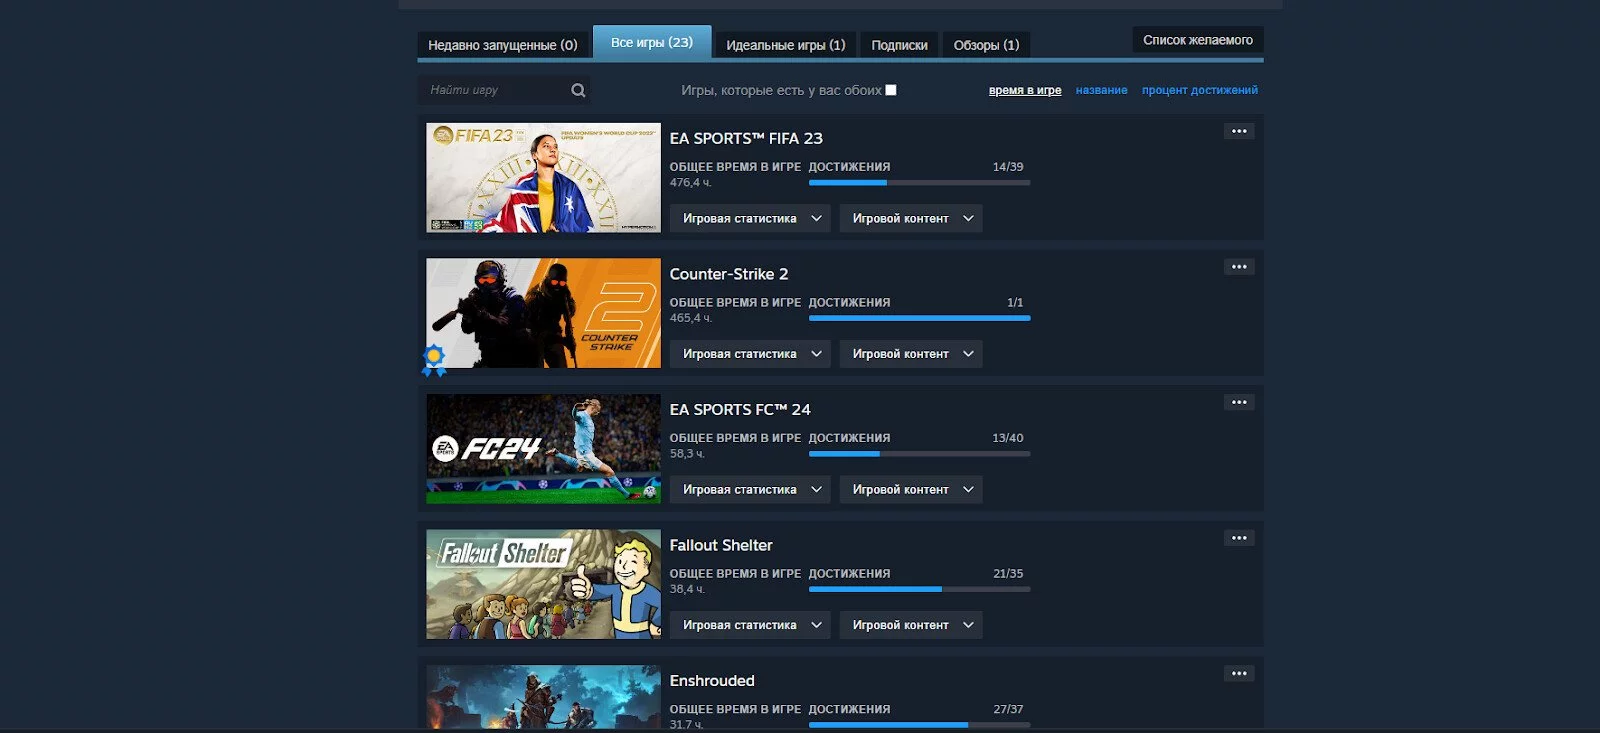
Task: Sort by процент достижений link
Action: (x=1199, y=90)
